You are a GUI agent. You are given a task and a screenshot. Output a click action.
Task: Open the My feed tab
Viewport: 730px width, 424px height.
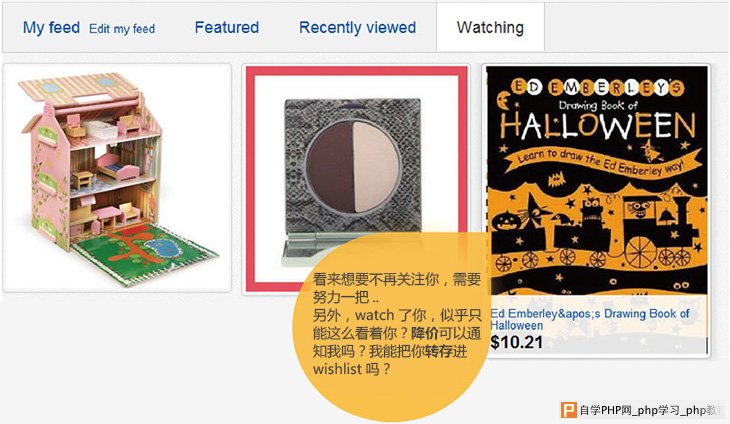tap(51, 27)
